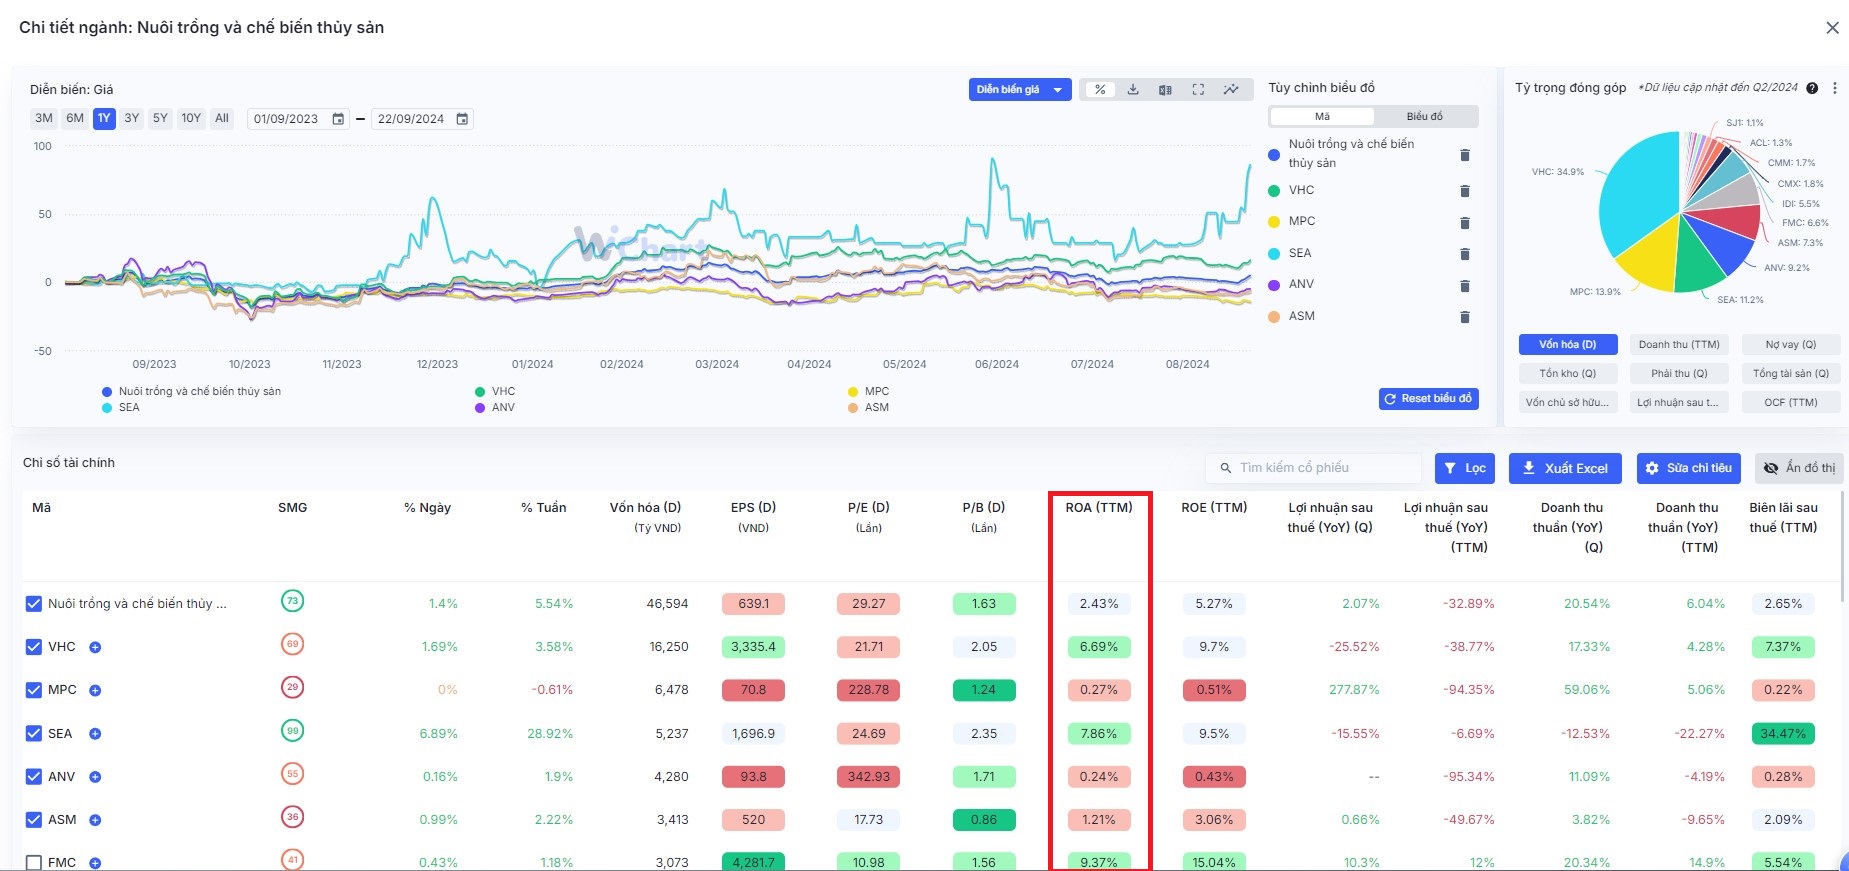Switch to the 'Mã' customization tab
Viewport: 1849px width, 871px height.
click(x=1322, y=117)
